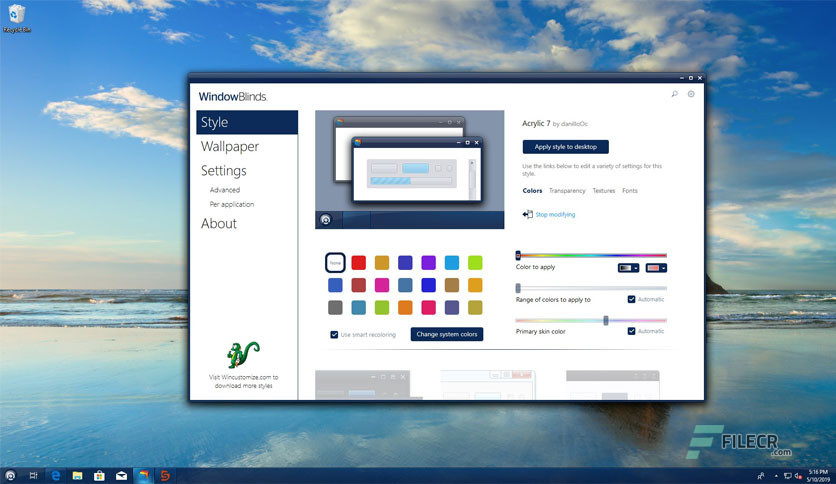Image resolution: width=836 pixels, height=484 pixels.
Task: Switch to the Textures tab
Action: 604,191
